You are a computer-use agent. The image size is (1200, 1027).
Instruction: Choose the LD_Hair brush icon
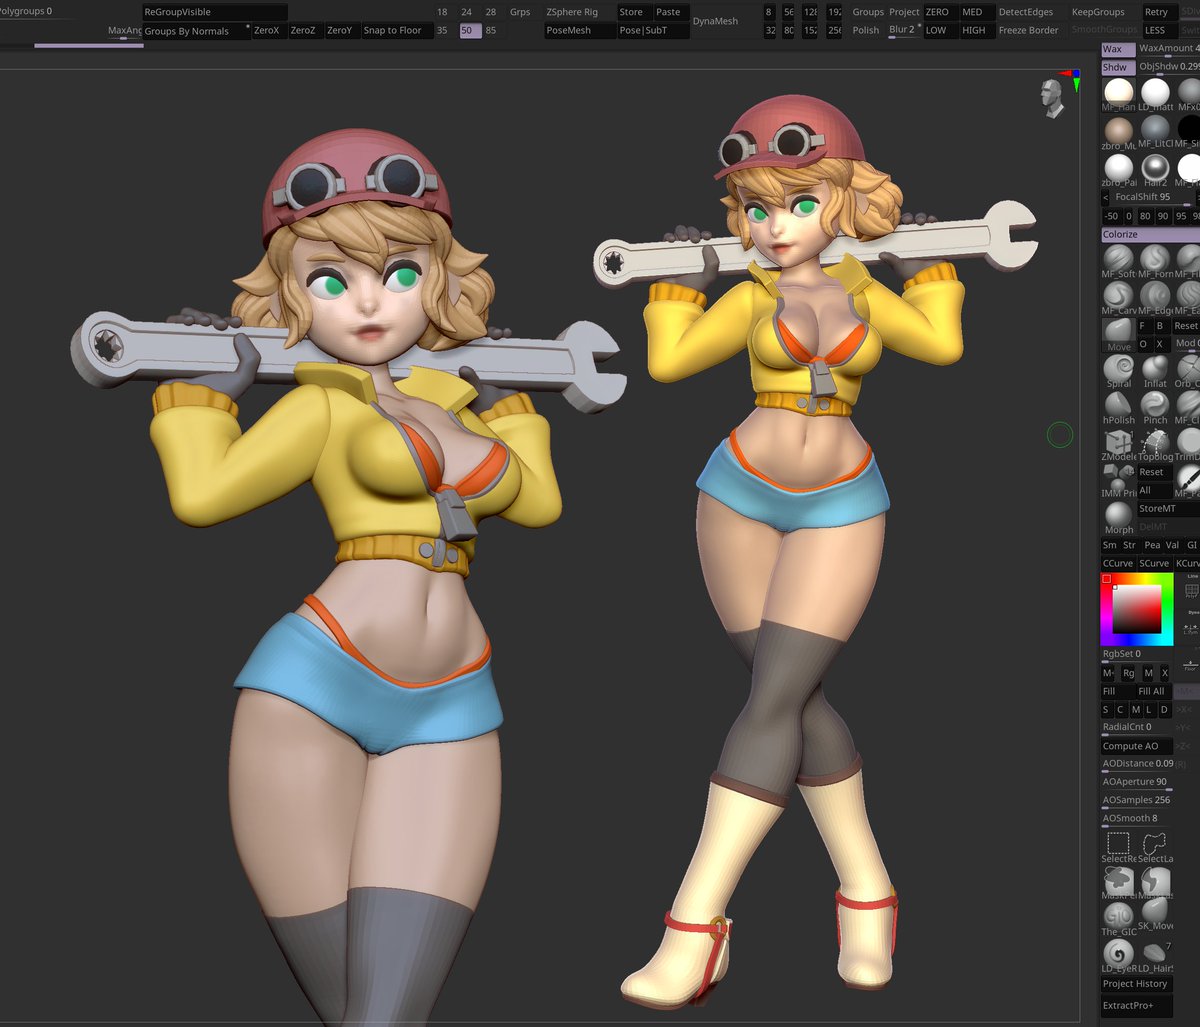tap(1155, 955)
